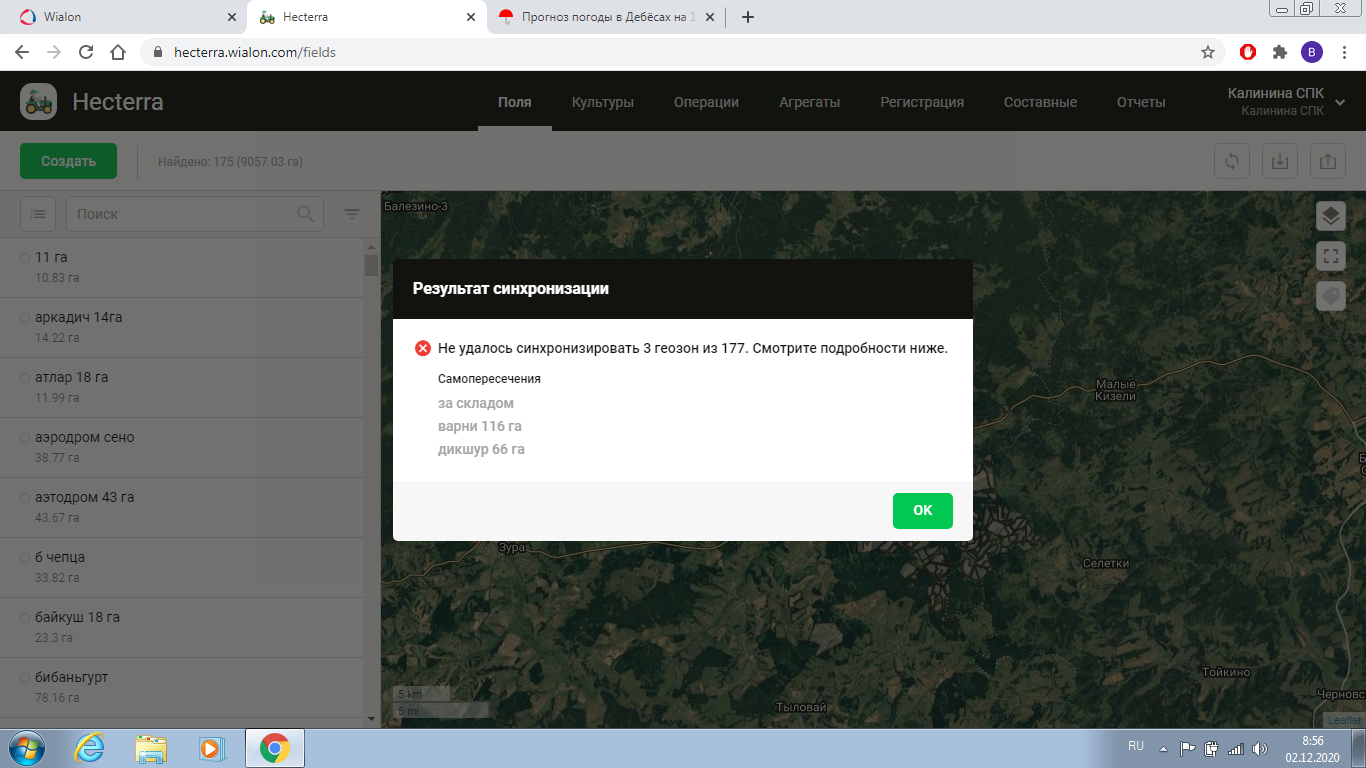This screenshot has height=768, width=1366.
Task: Click the OK button in sync dialog
Action: point(922,510)
